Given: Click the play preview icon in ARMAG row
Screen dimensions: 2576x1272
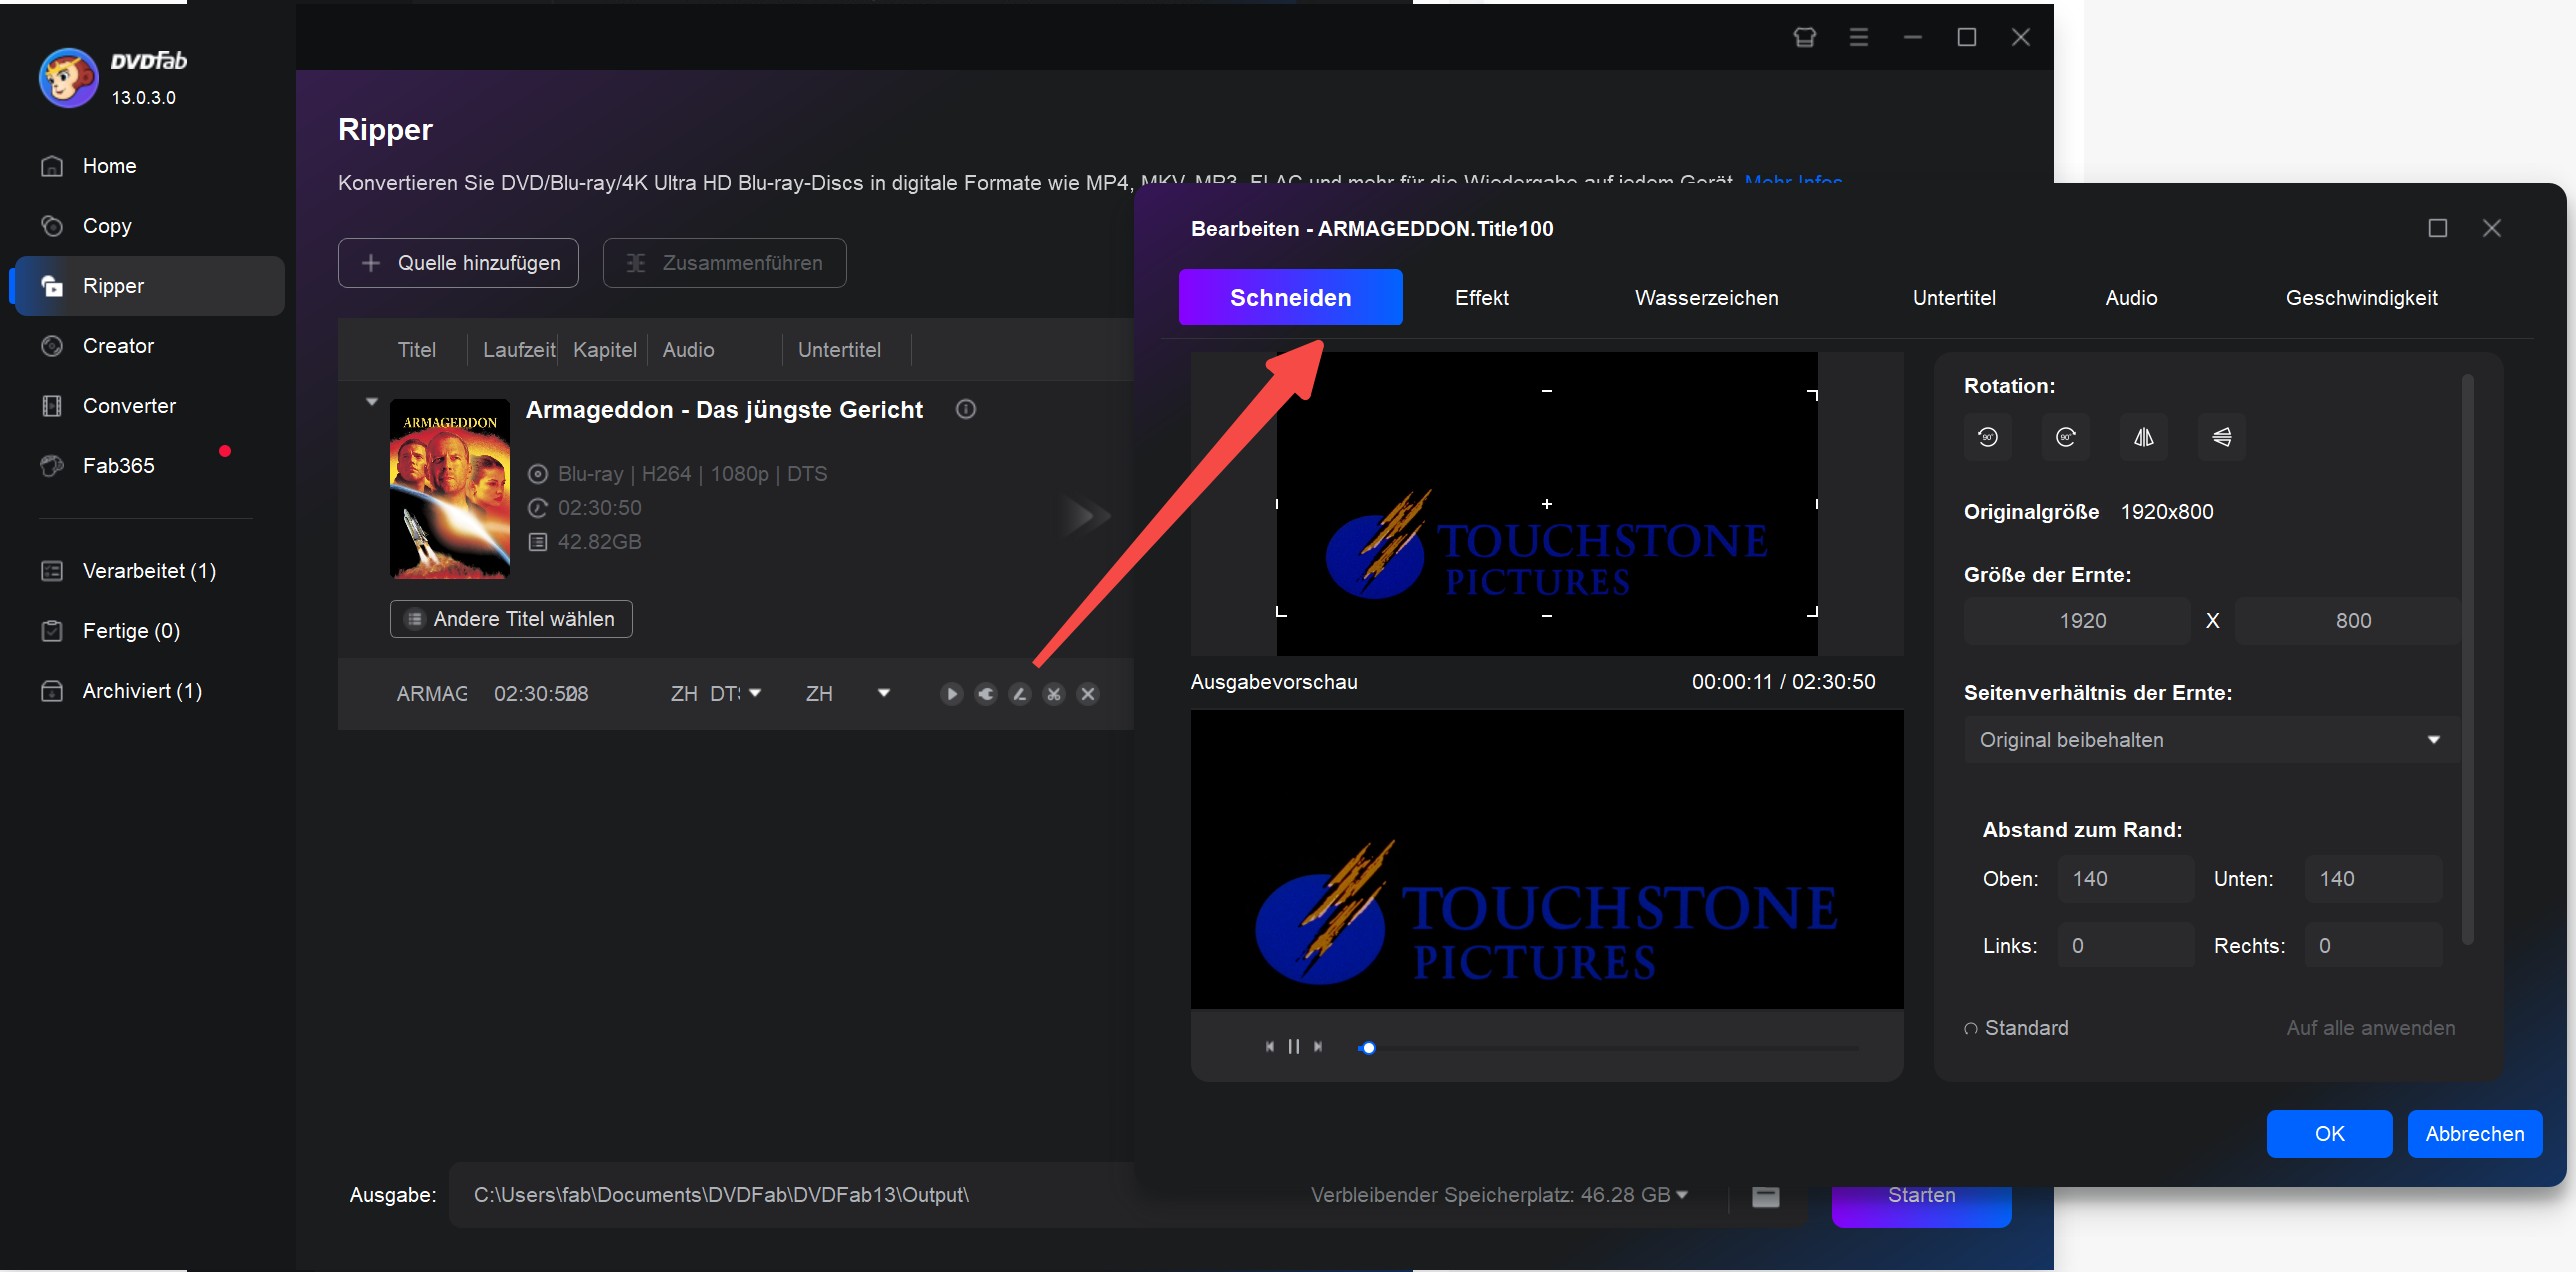Looking at the screenshot, I should coord(952,694).
